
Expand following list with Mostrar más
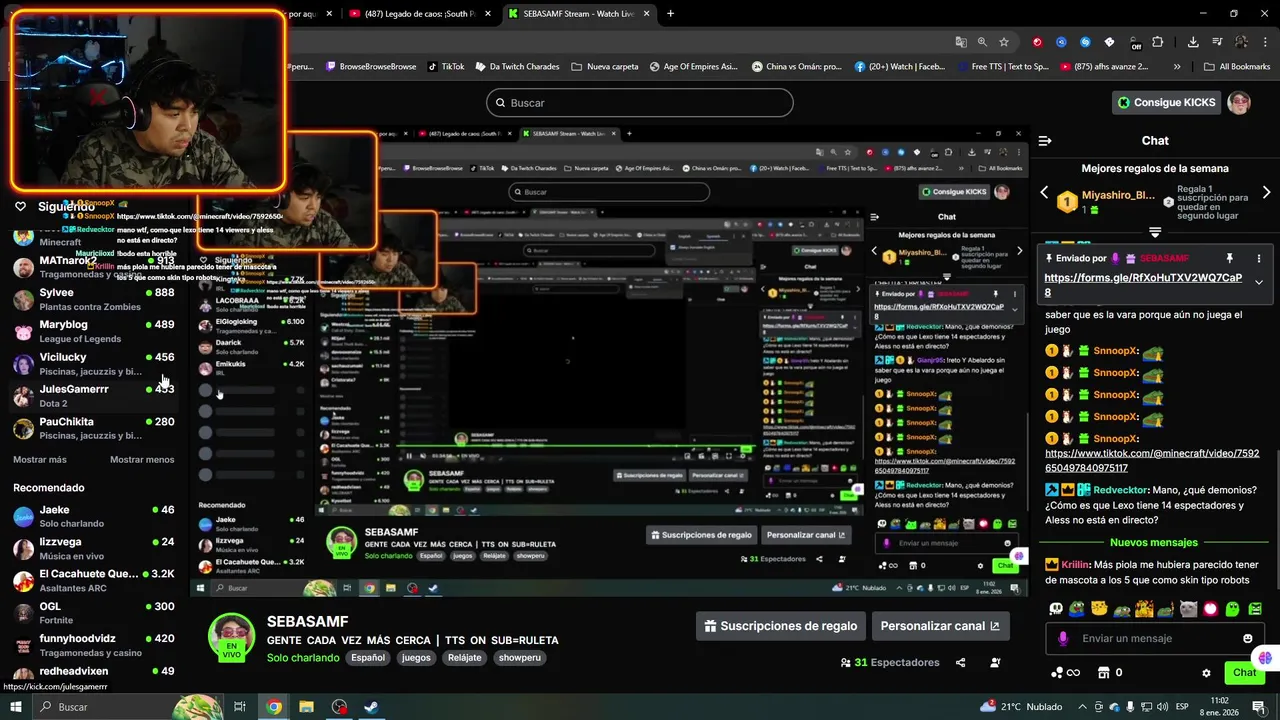40,460
